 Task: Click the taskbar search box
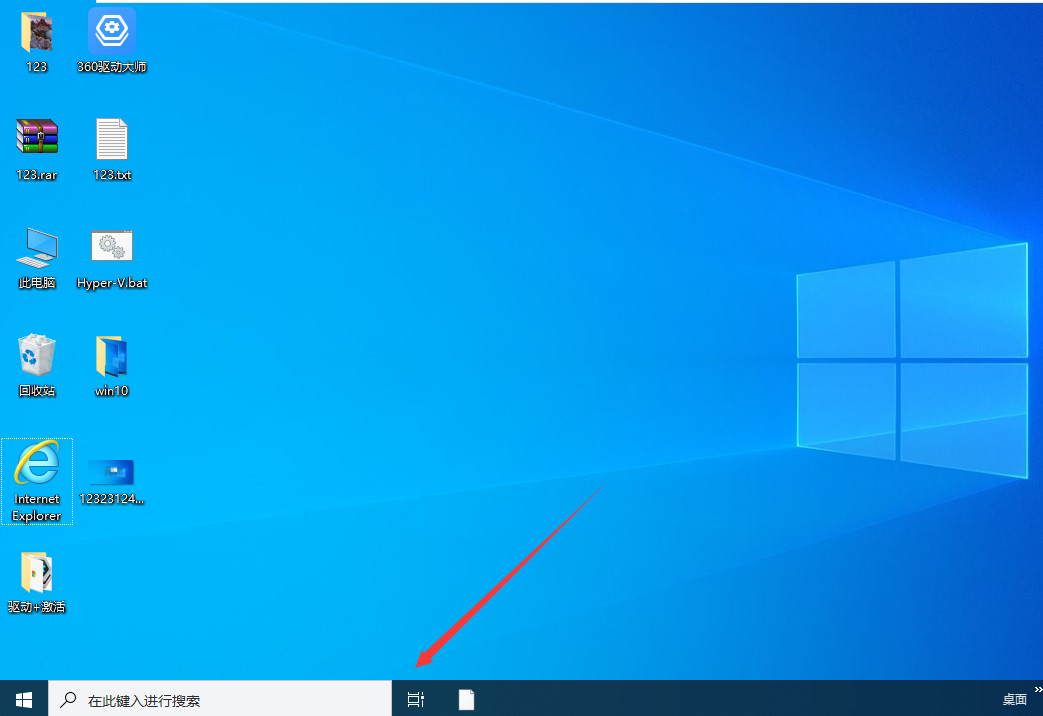point(220,699)
